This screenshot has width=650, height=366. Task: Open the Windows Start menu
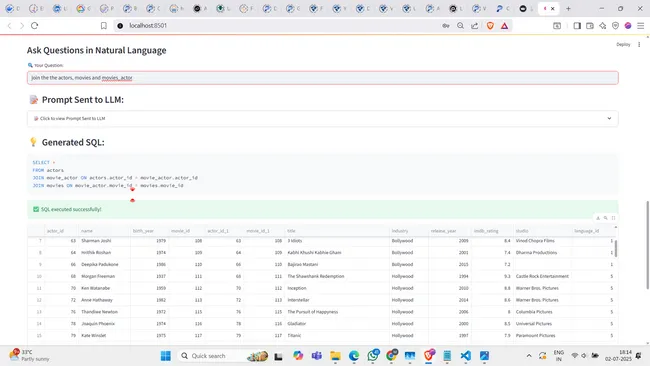[x=165, y=356]
